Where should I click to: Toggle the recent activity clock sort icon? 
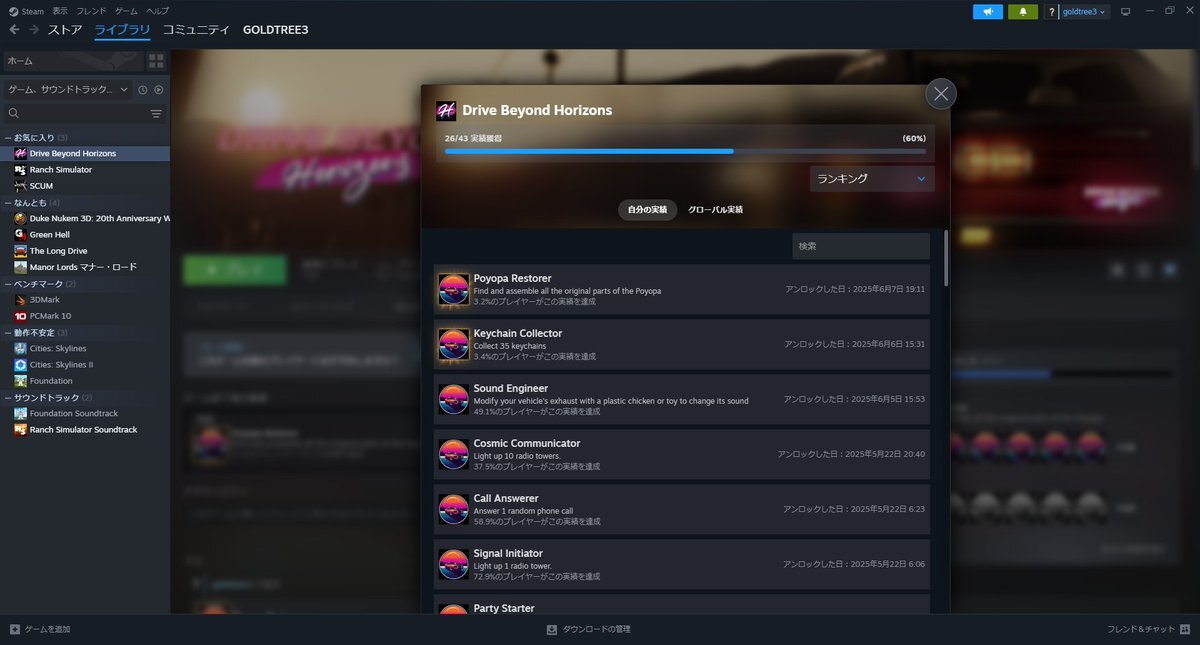(x=143, y=90)
